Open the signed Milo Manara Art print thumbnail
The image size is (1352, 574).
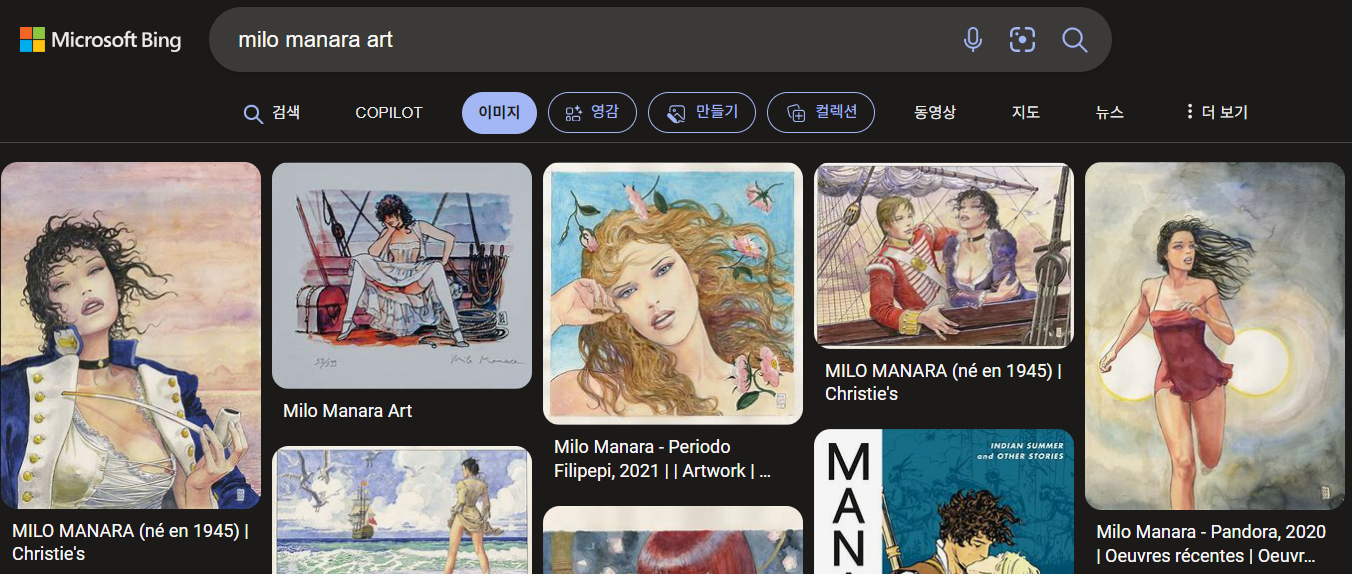point(402,275)
